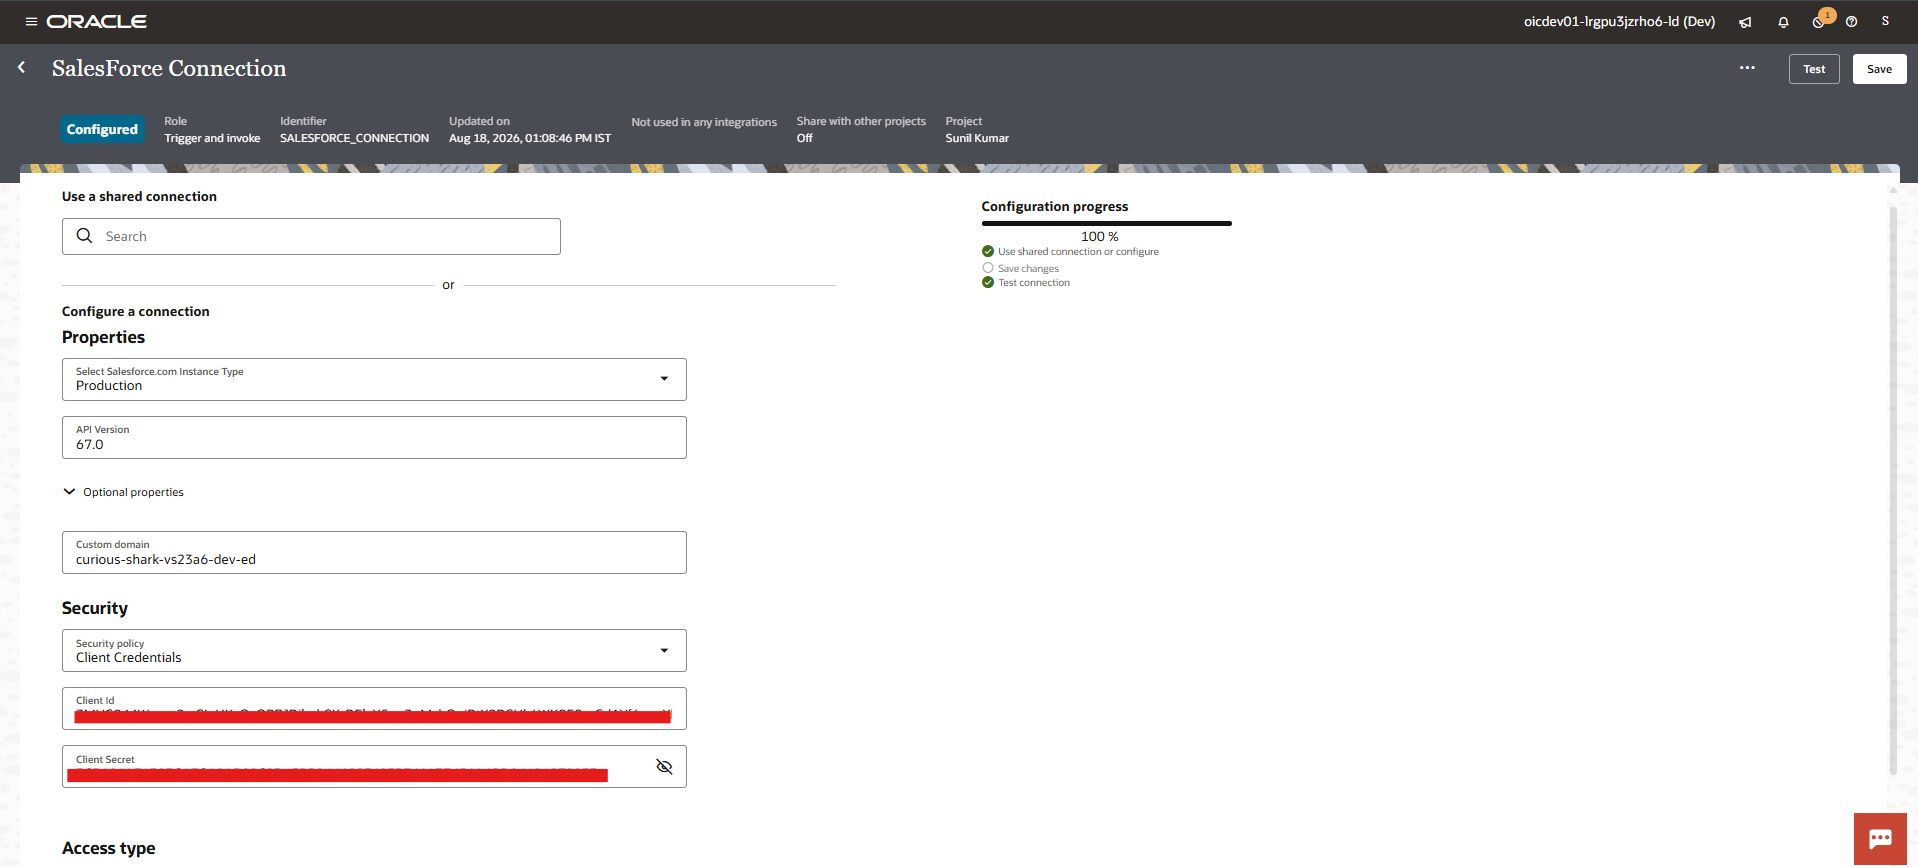1918x867 pixels.
Task: Open the hamburger navigation menu
Action: [31, 21]
